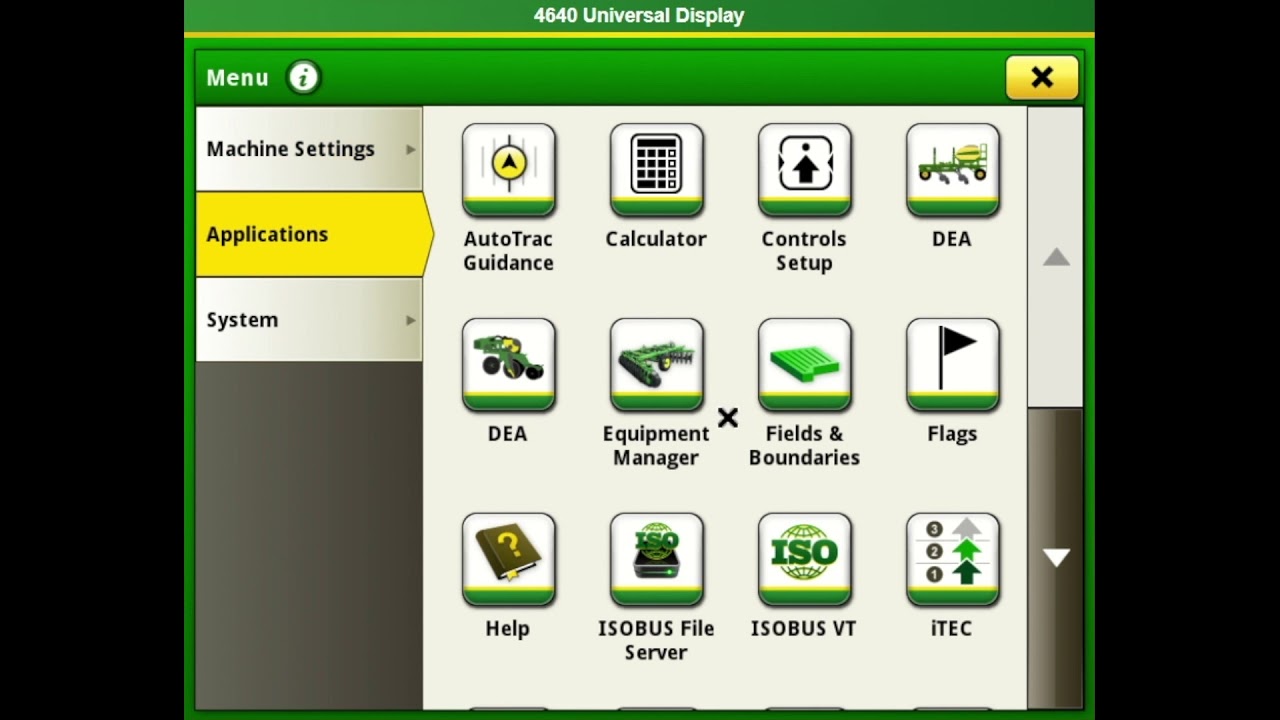The width and height of the screenshot is (1280, 720).
Task: Click the Menu info icon
Action: [303, 77]
